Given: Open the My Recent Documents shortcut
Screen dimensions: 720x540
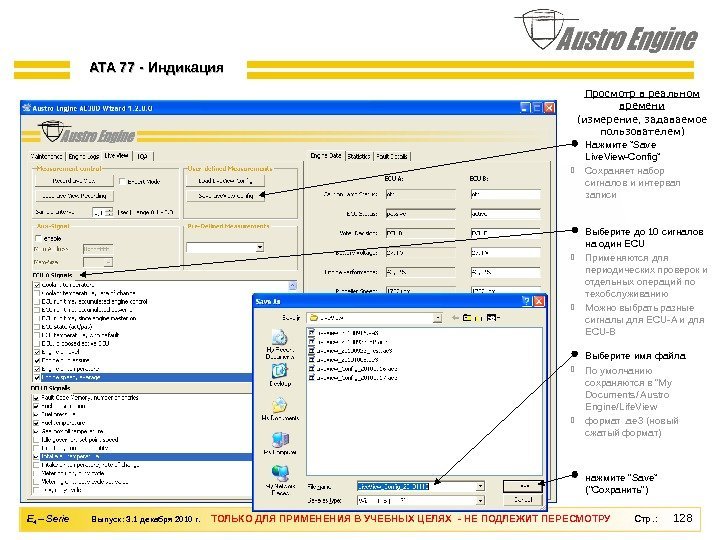Looking at the screenshot, I should (280, 344).
